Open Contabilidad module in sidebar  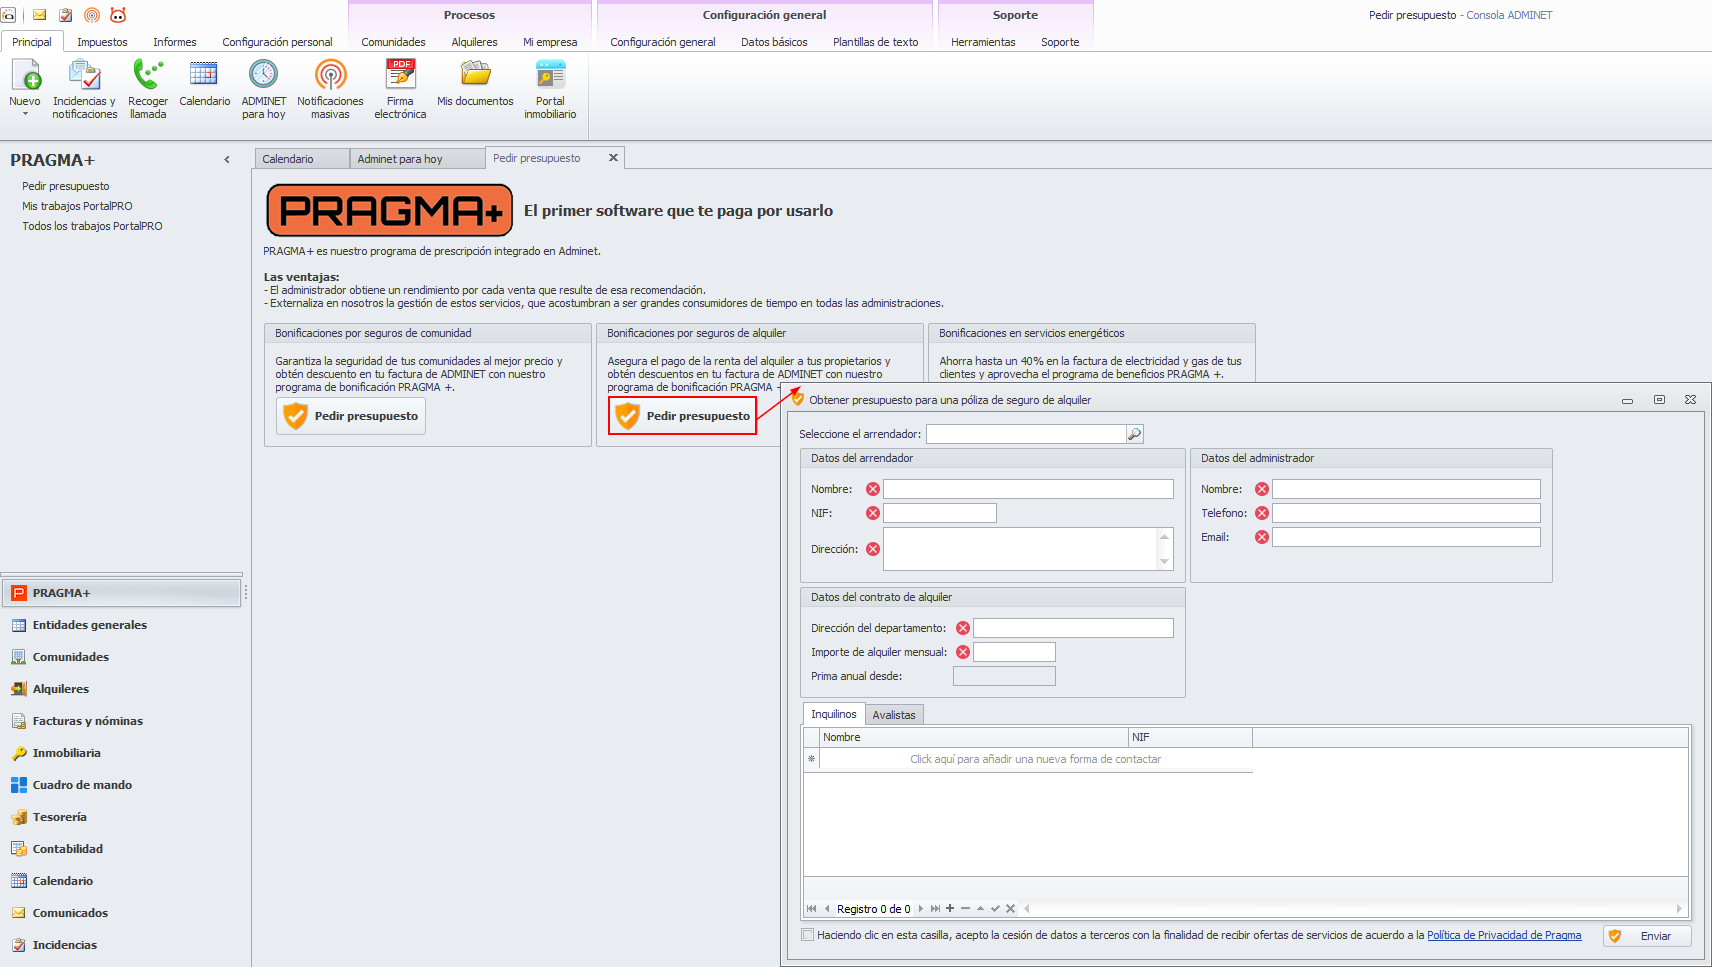(121, 849)
